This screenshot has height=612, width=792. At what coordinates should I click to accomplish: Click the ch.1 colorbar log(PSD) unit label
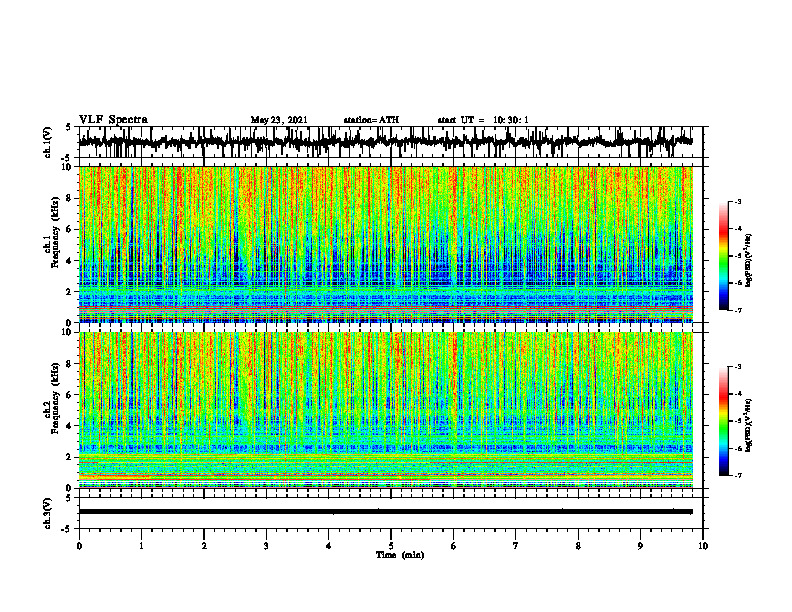point(749,261)
